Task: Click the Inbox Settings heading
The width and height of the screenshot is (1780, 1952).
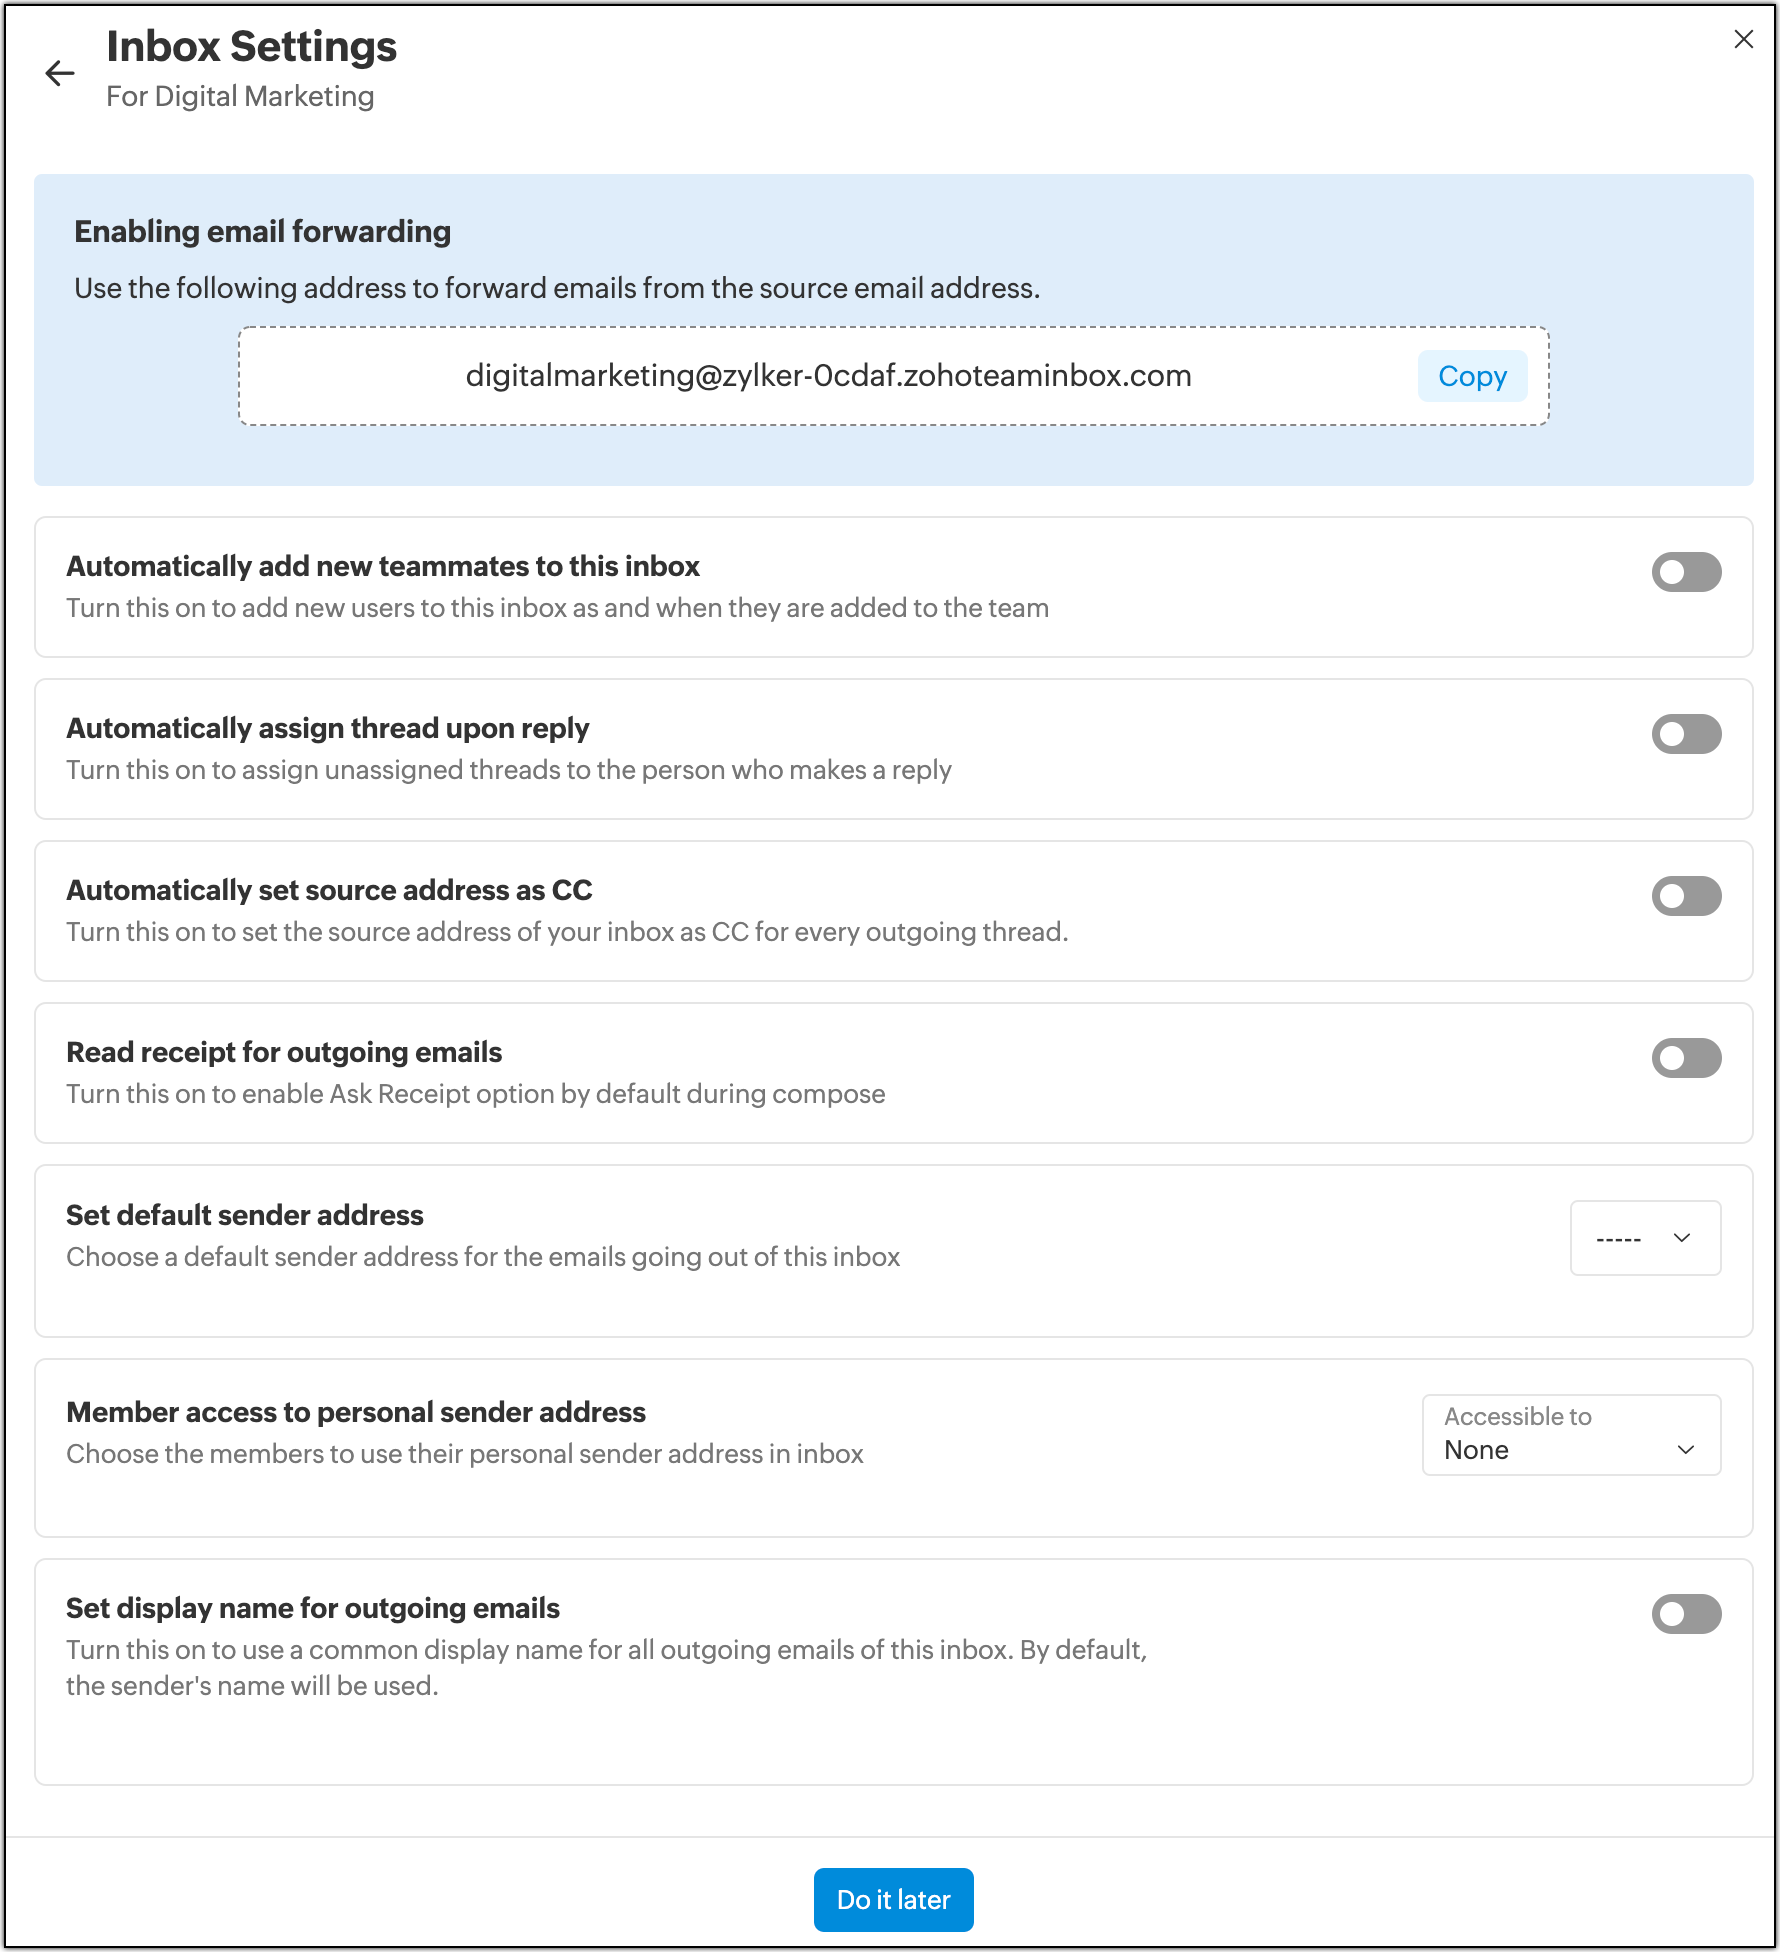Action: (x=252, y=47)
